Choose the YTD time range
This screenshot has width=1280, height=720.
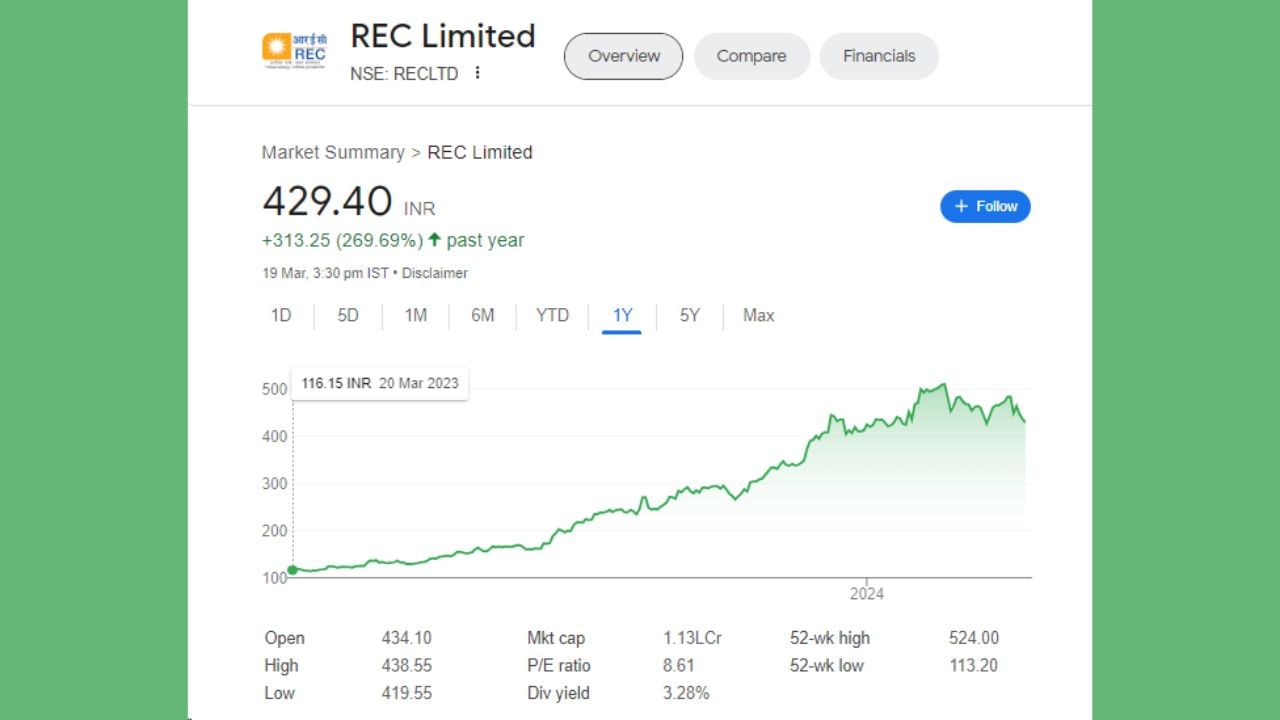[x=552, y=315]
